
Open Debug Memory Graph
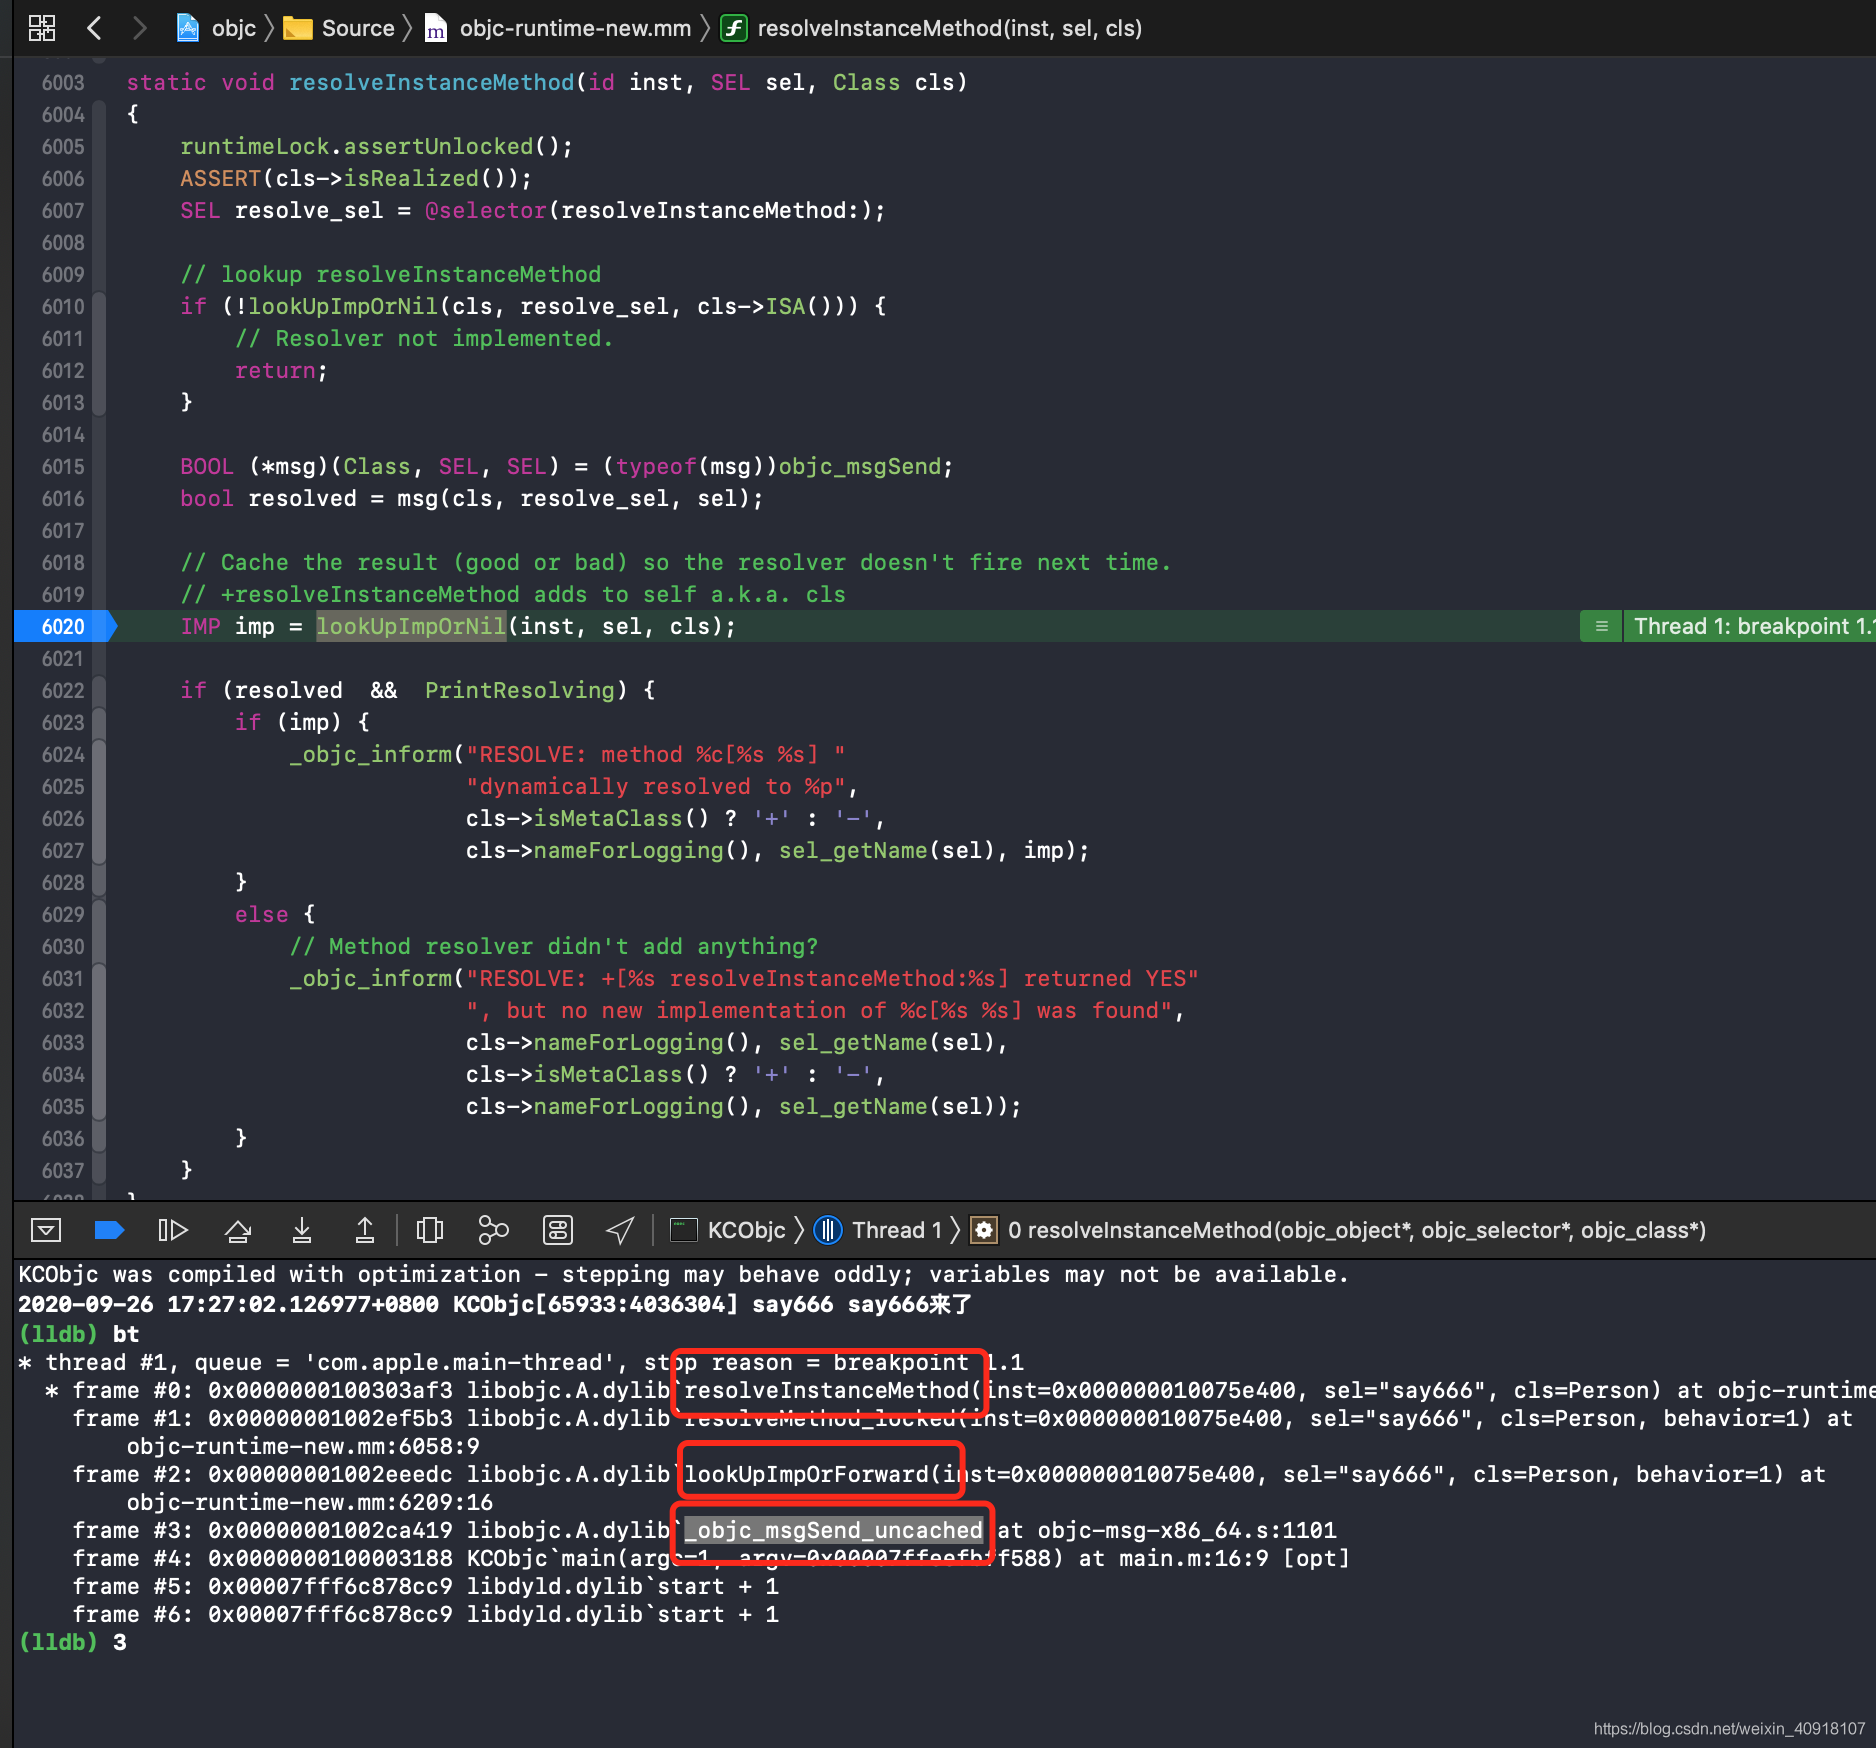(x=494, y=1230)
